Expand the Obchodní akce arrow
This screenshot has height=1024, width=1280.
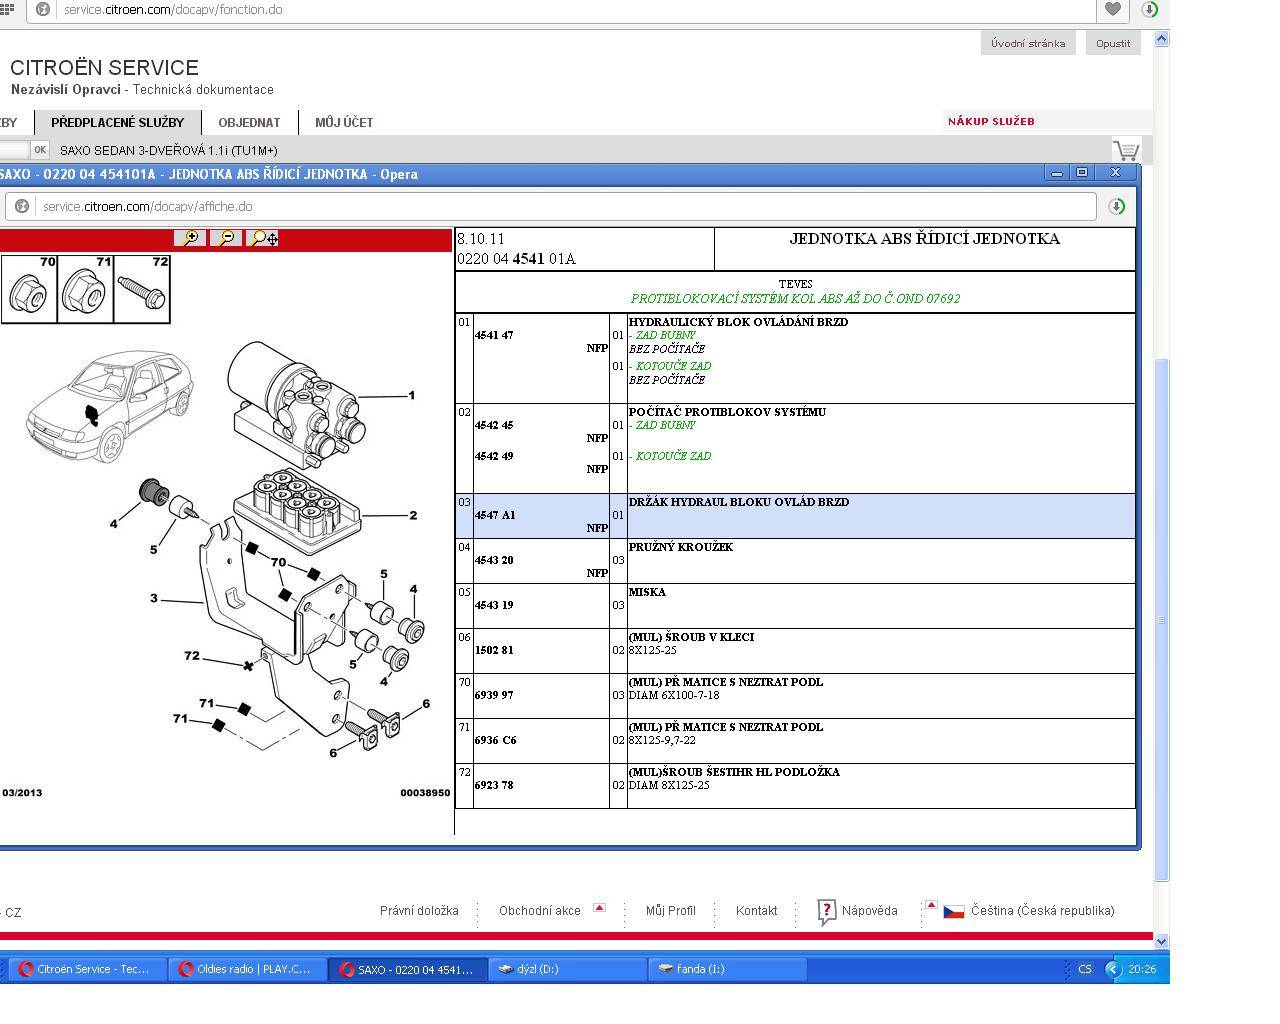(x=599, y=908)
